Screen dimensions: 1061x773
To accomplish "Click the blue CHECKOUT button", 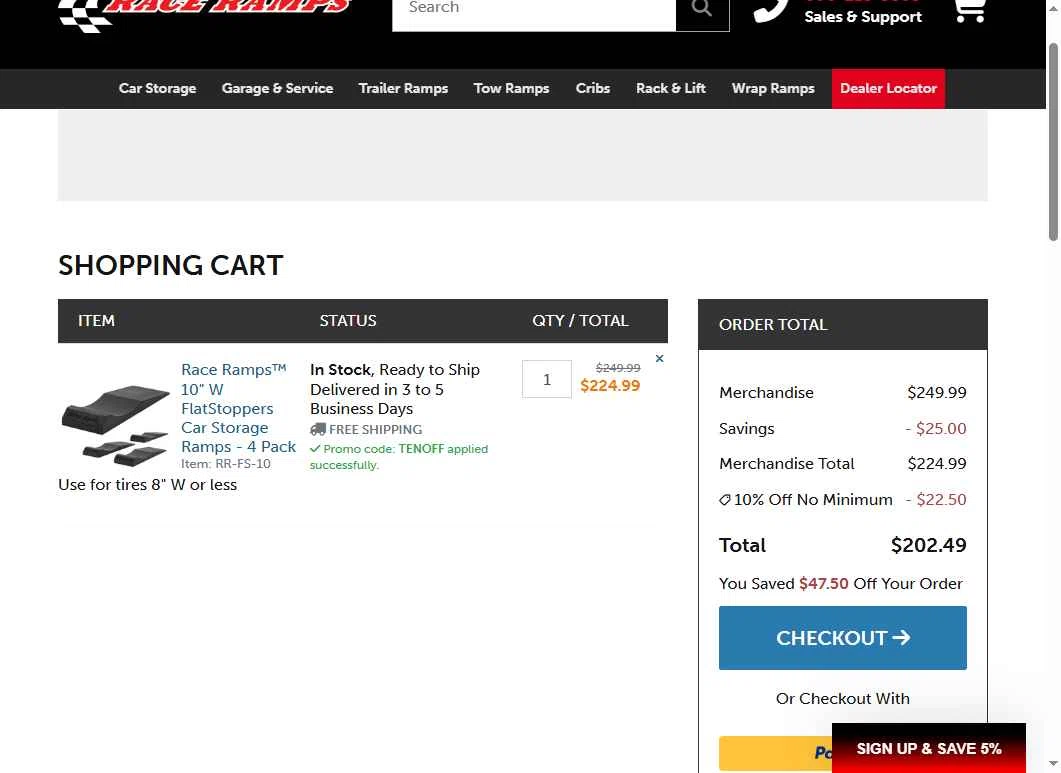I will coord(842,638).
